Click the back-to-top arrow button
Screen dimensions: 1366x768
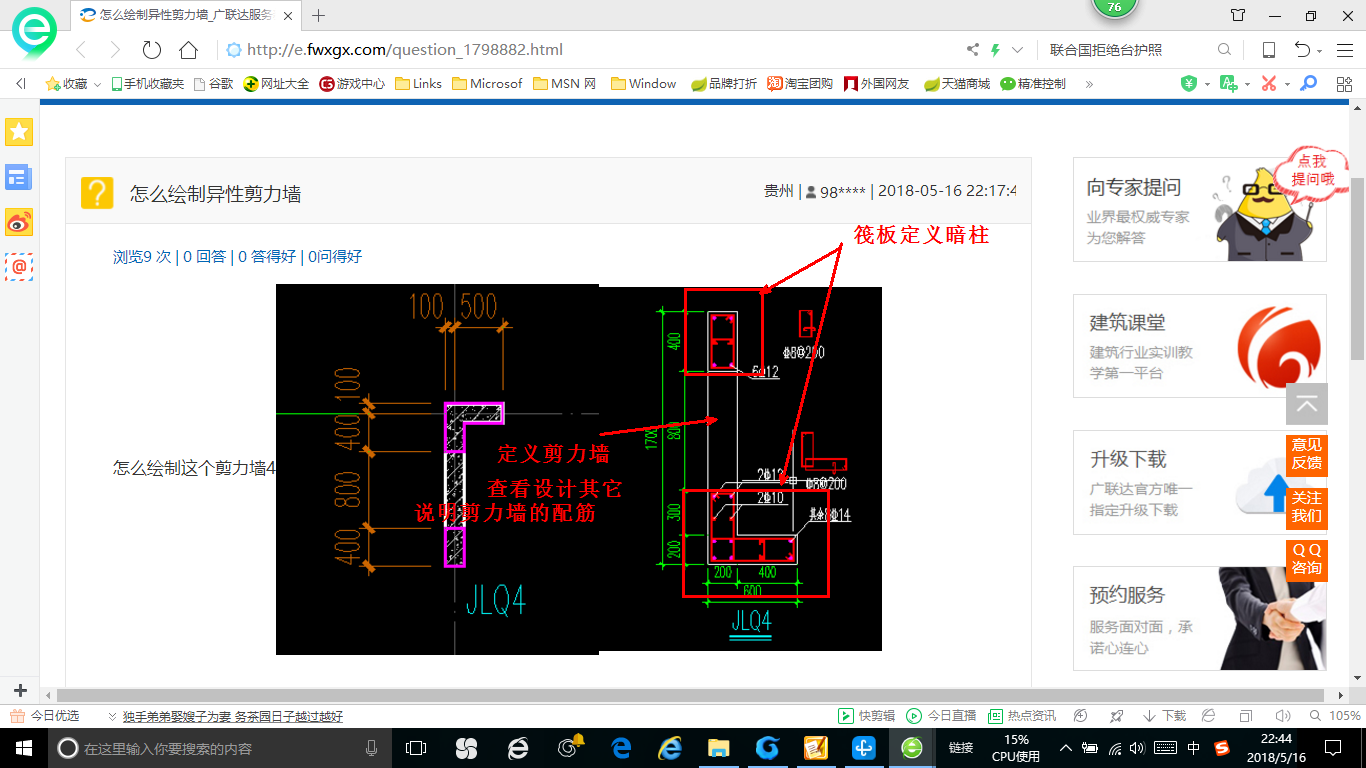pyautogui.click(x=1307, y=404)
